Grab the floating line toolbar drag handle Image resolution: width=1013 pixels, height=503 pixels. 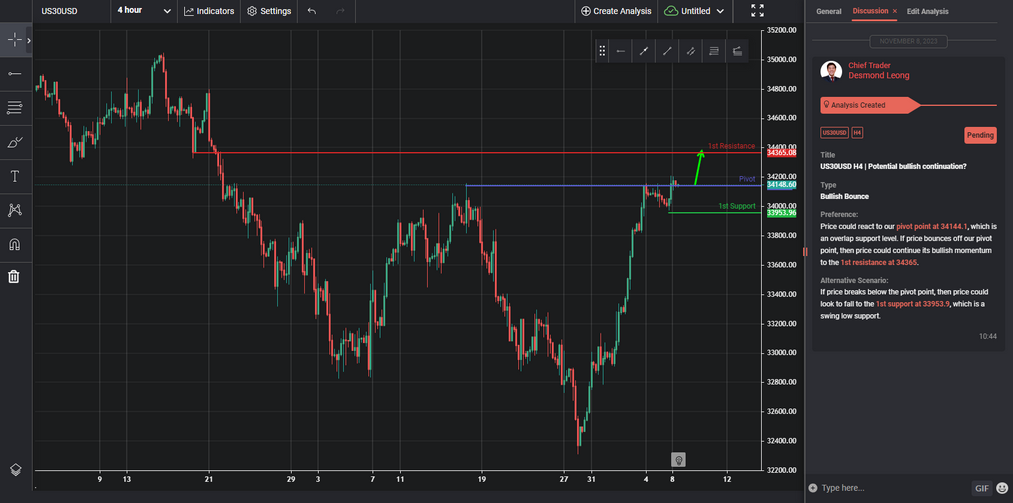pos(601,51)
